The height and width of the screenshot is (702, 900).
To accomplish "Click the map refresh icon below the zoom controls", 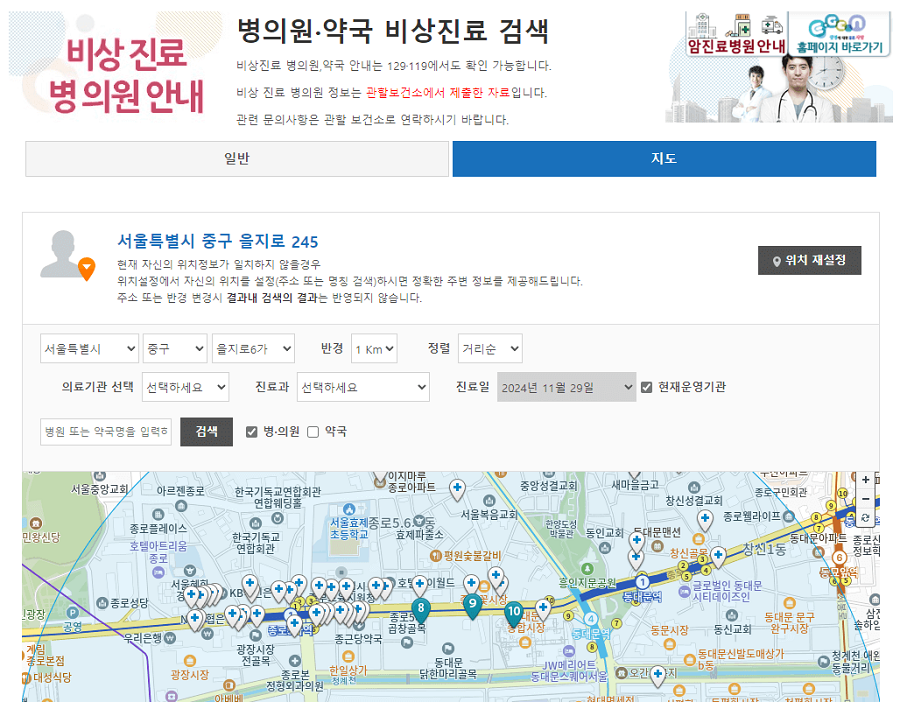I will point(865,517).
